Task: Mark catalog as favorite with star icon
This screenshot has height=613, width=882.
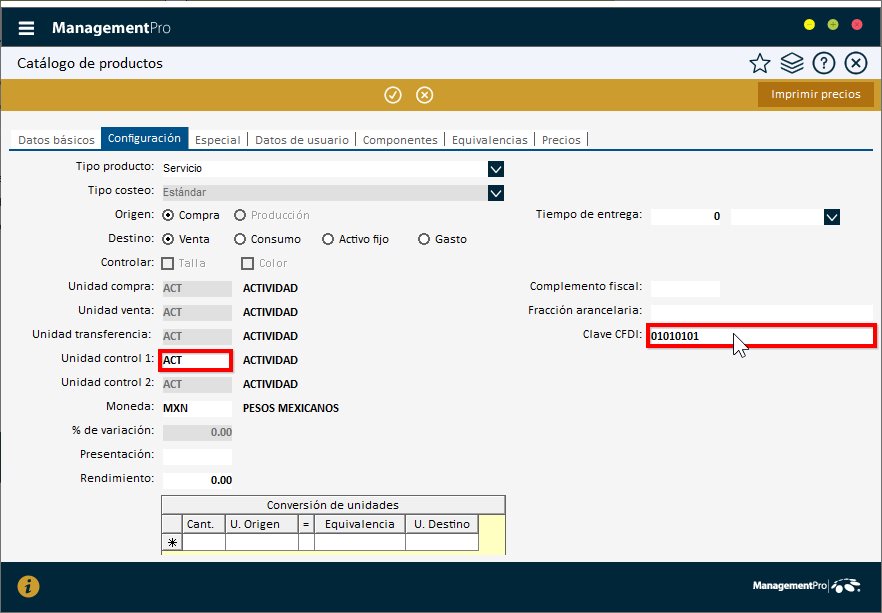Action: 759,63
